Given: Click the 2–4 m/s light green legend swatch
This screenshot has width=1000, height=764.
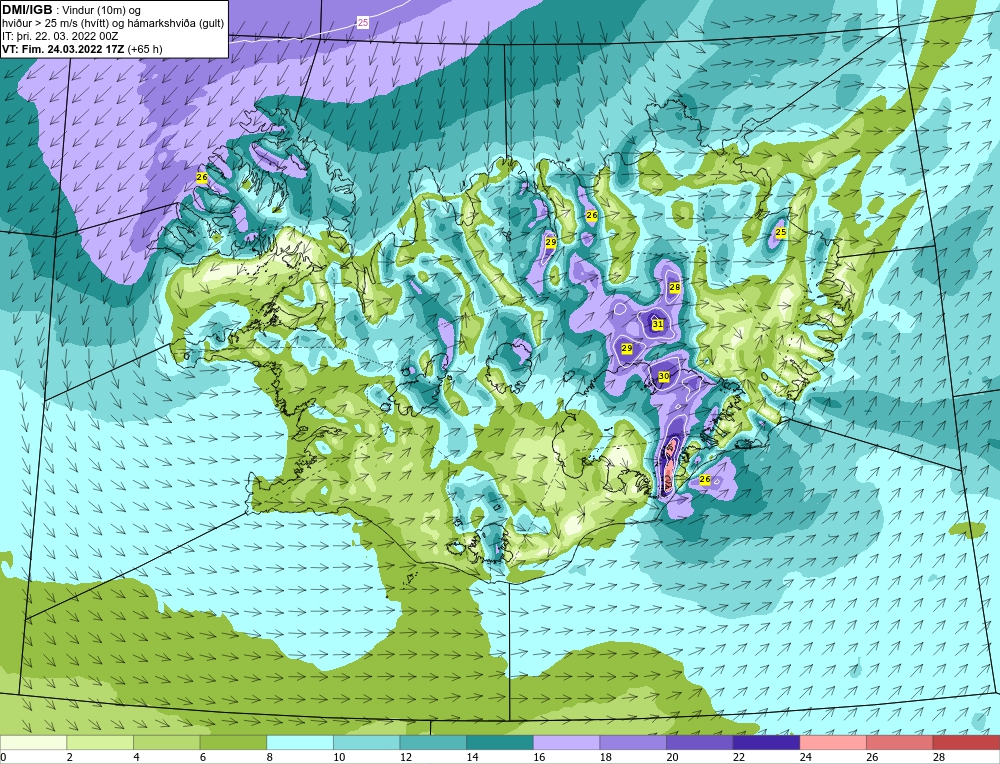Looking at the screenshot, I should (x=99, y=742).
